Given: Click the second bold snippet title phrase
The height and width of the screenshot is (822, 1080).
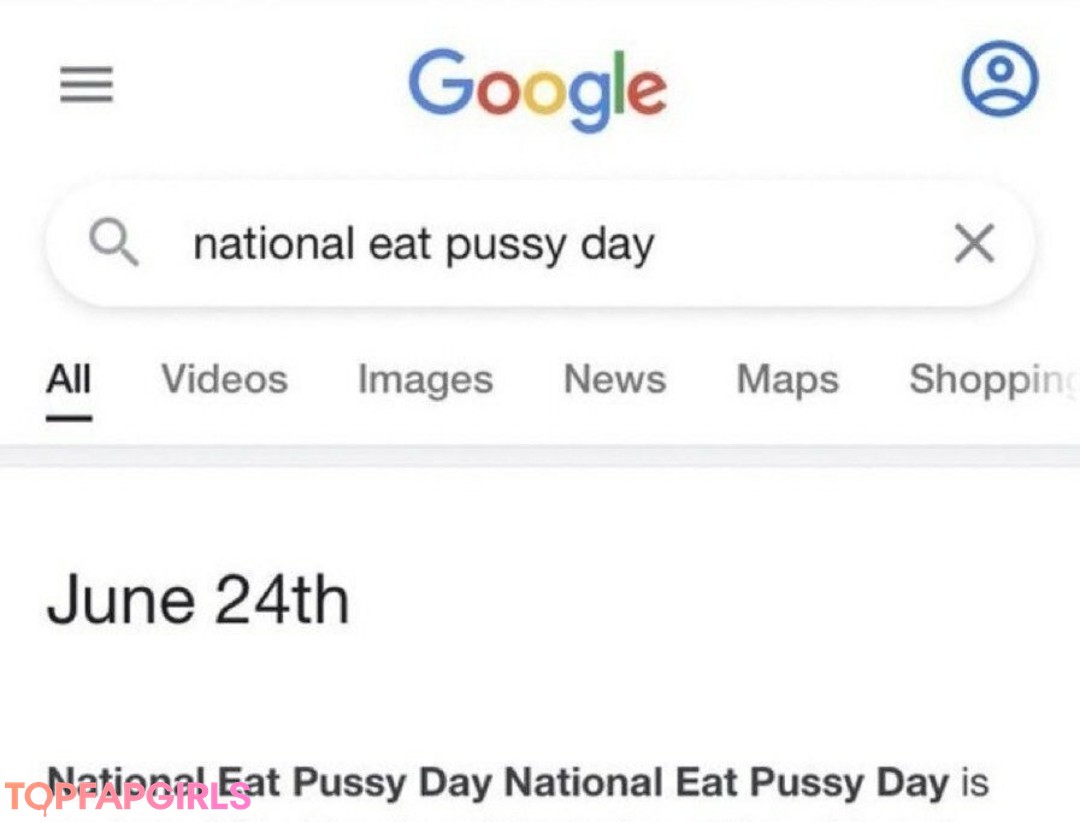Looking at the screenshot, I should [x=727, y=782].
